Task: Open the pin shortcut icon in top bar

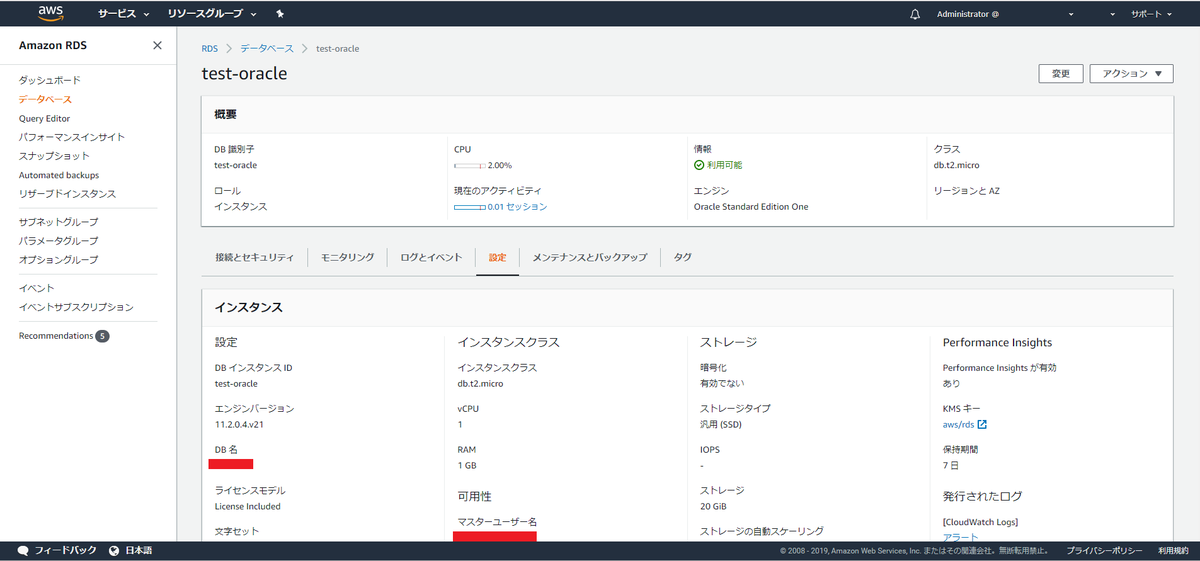Action: tap(280, 14)
